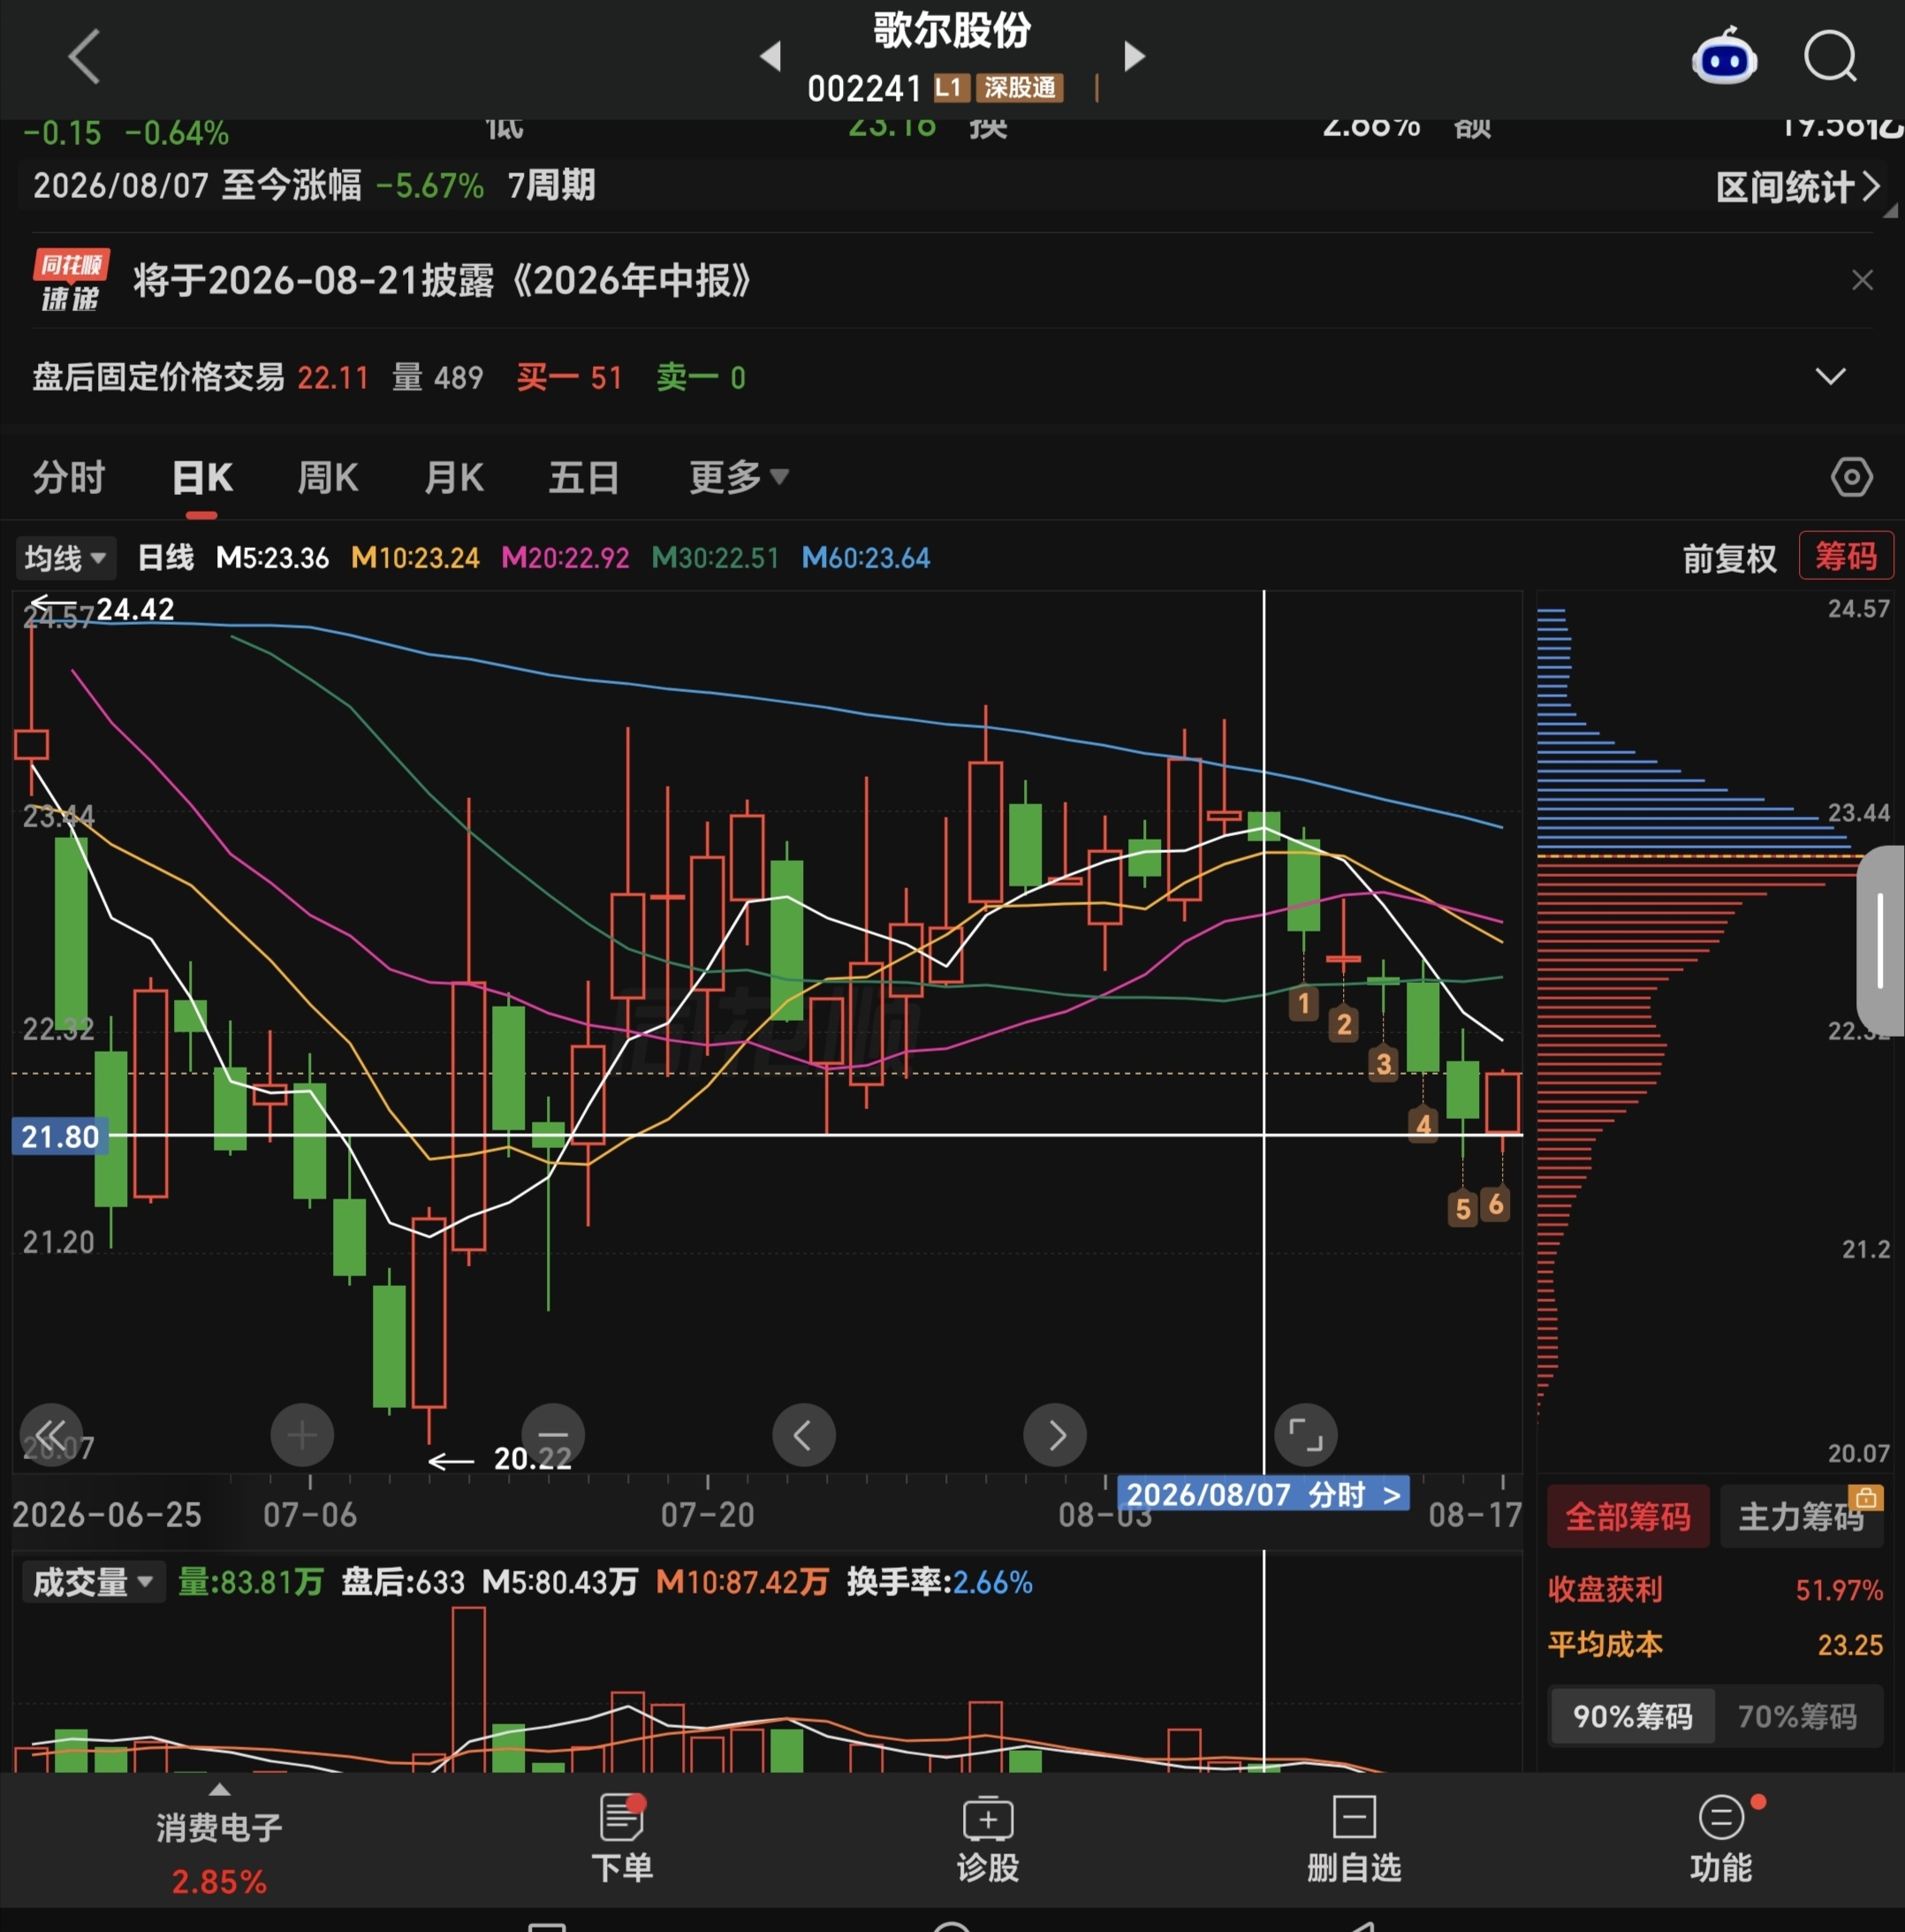Screen dimensions: 1905x1932
Task: Select the 日K tab
Action: click(x=202, y=477)
